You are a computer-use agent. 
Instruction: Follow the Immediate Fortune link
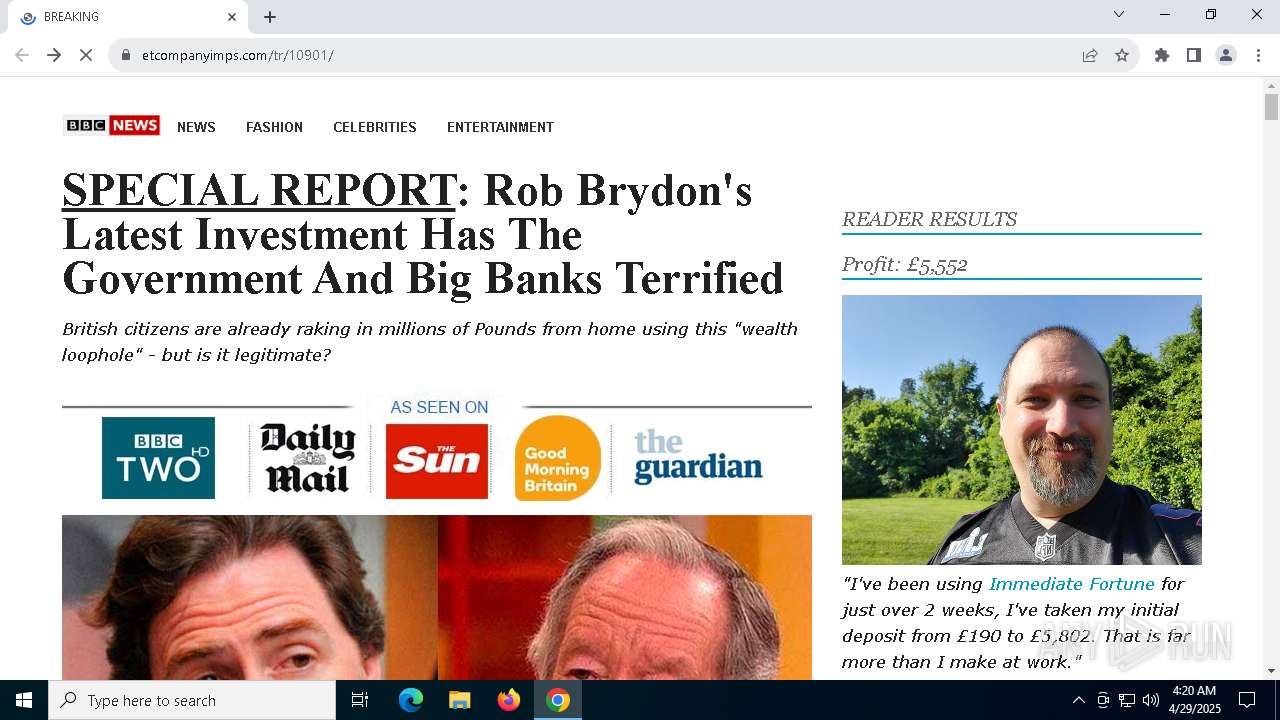(x=1071, y=584)
